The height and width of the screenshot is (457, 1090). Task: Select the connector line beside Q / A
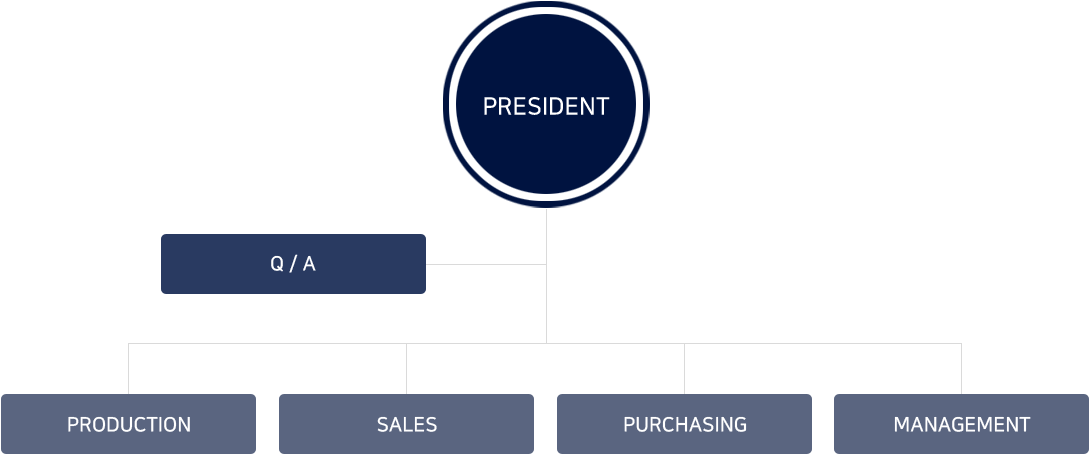tap(486, 264)
